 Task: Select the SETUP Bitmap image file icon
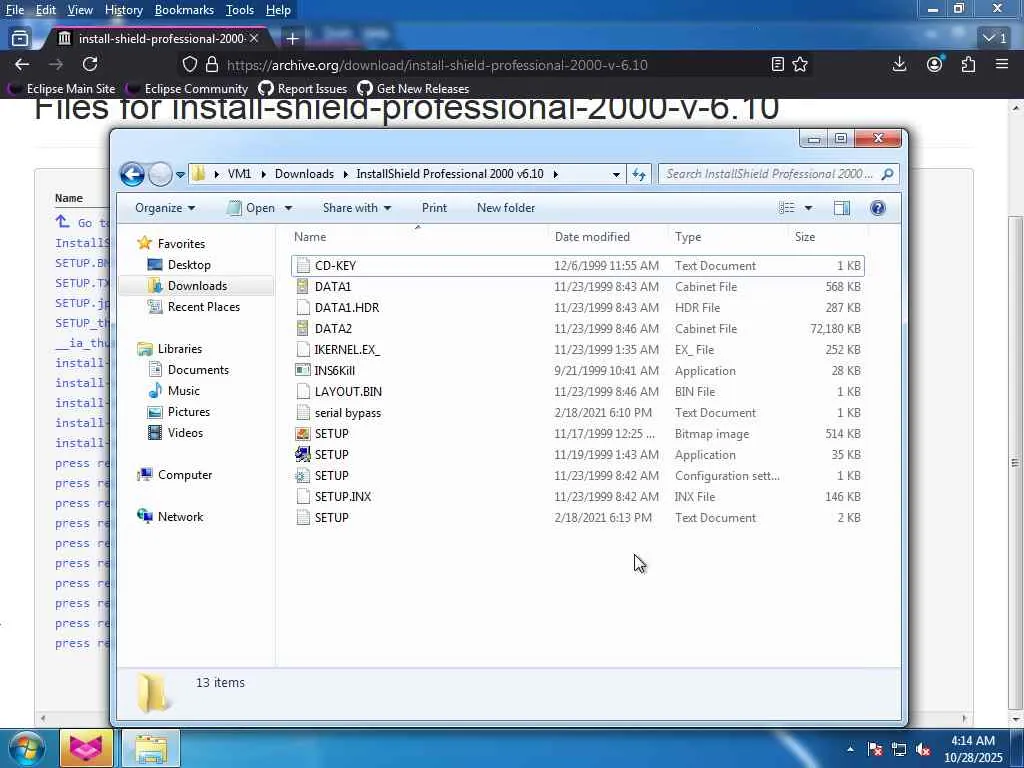(302, 434)
